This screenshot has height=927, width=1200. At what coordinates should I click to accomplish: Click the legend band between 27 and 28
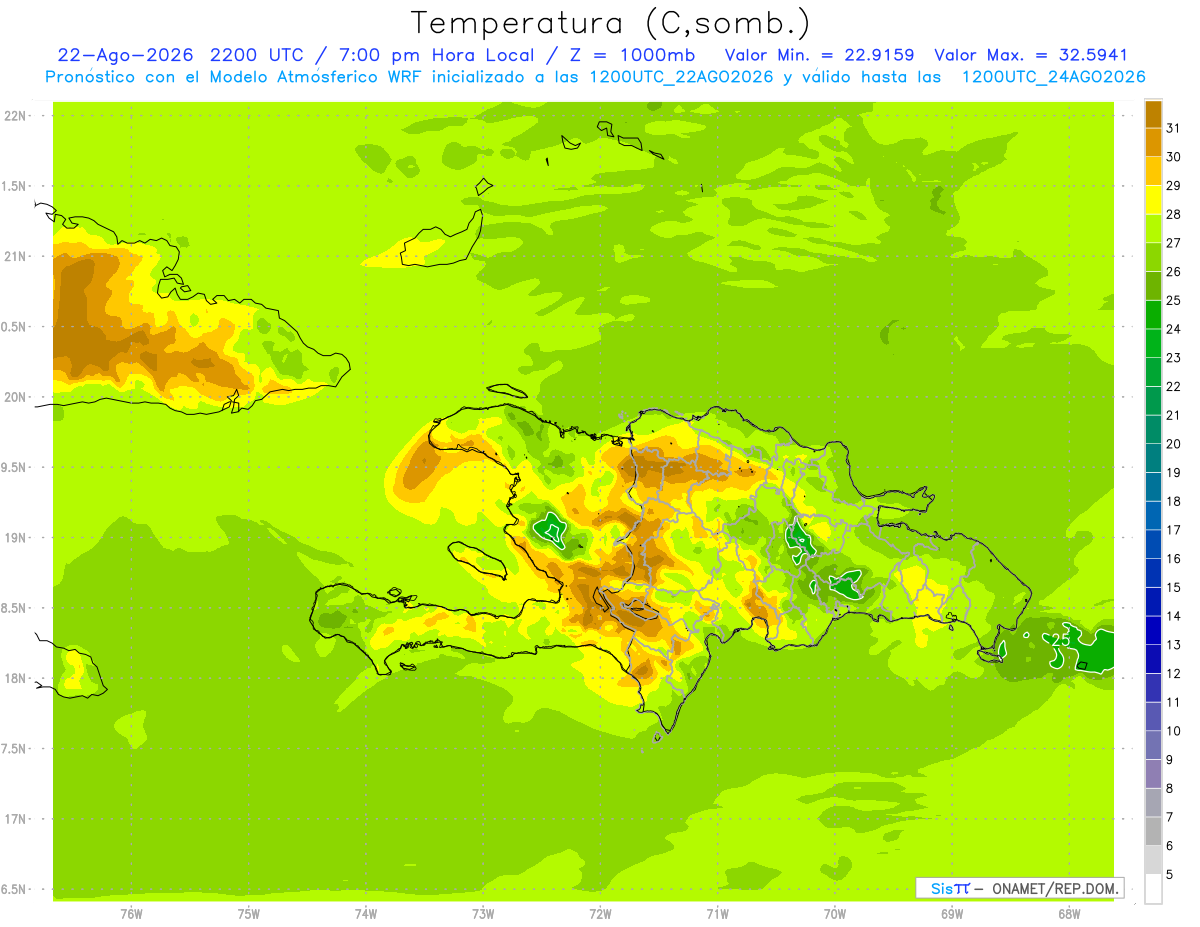pyautogui.click(x=1153, y=228)
